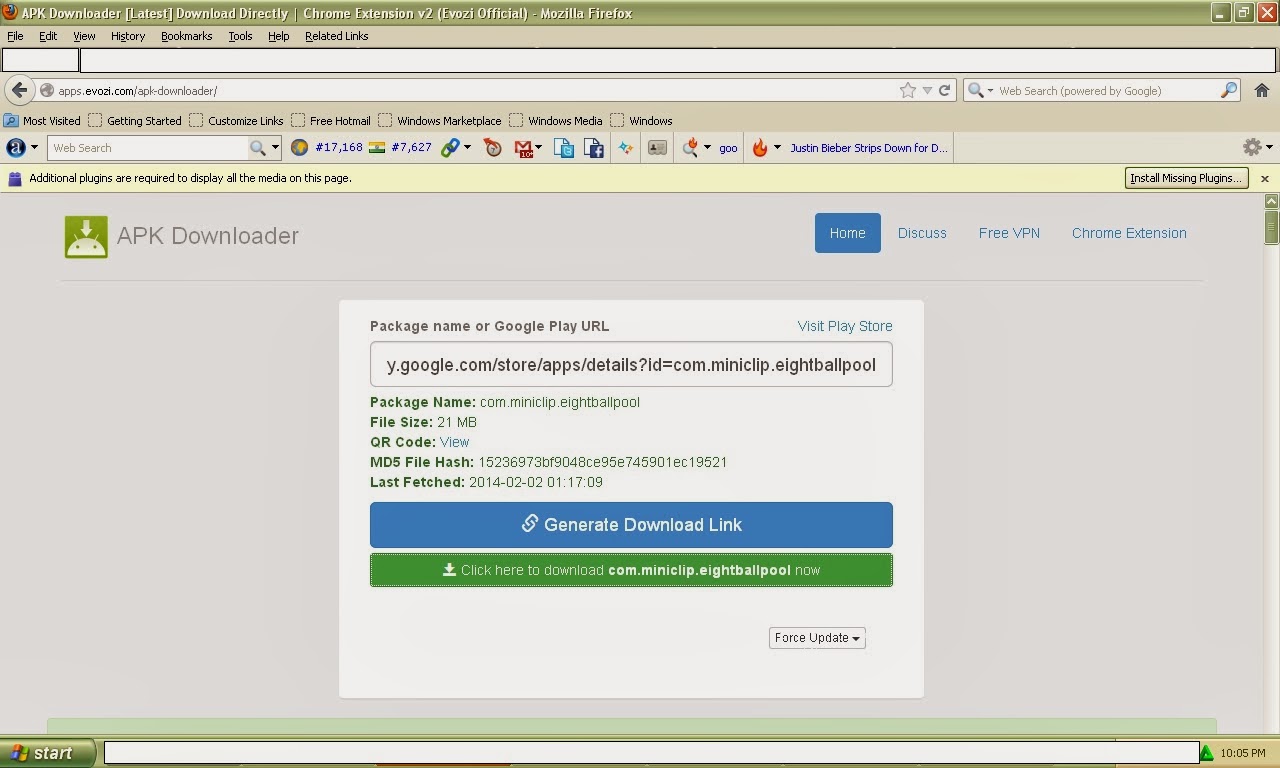Open Alexa toolbar settings gear icon

click(x=1252, y=147)
